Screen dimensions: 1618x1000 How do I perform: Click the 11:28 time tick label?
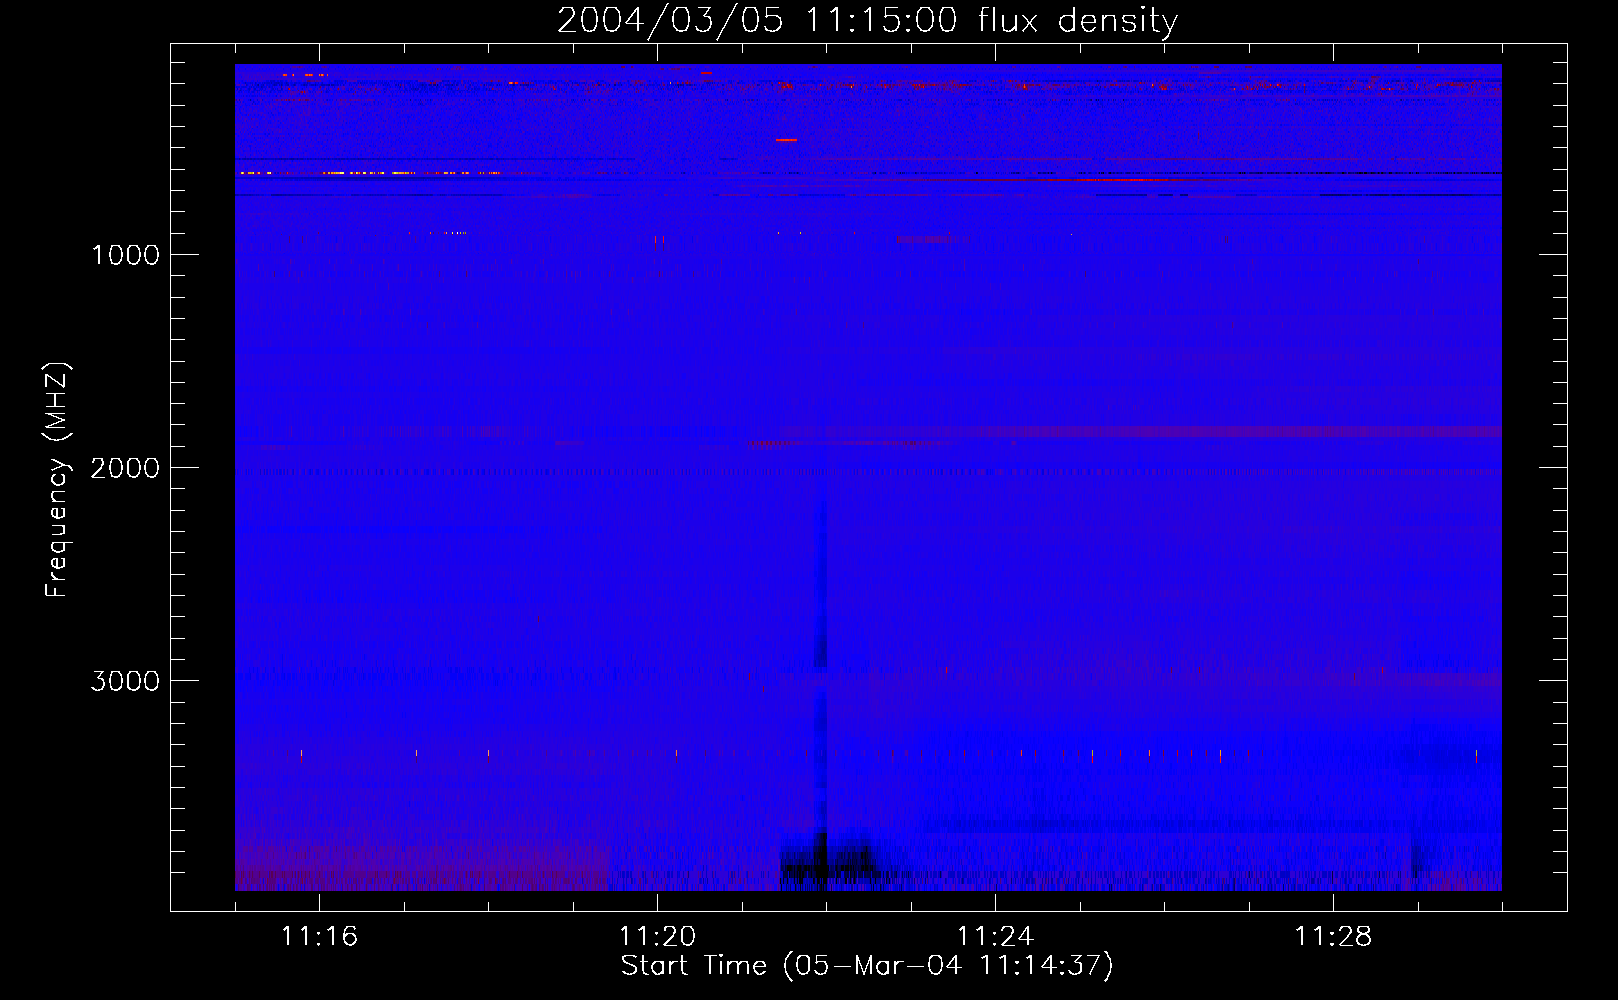pyautogui.click(x=1333, y=937)
